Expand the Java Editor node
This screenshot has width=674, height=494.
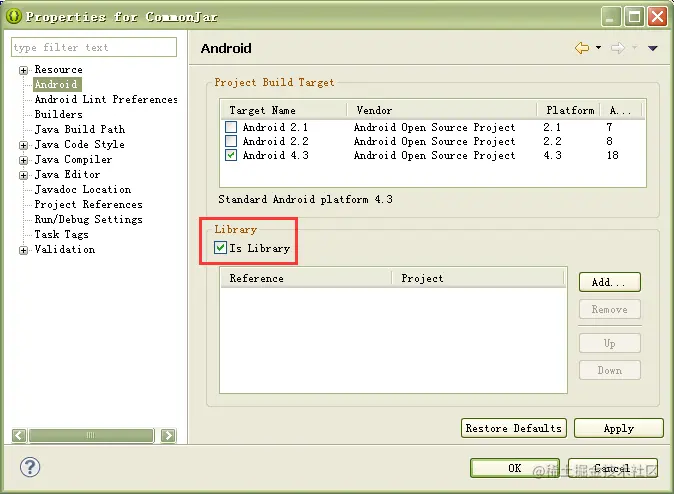(24, 175)
